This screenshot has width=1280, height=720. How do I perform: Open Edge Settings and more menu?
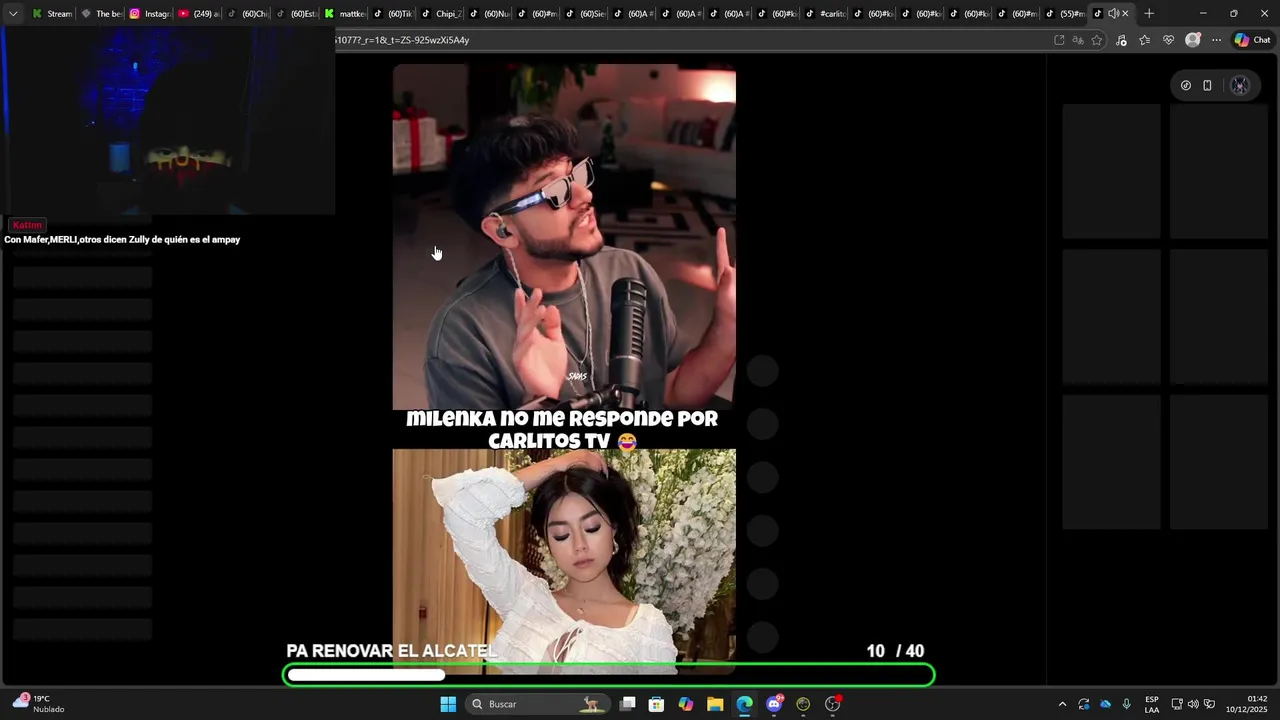[1216, 40]
